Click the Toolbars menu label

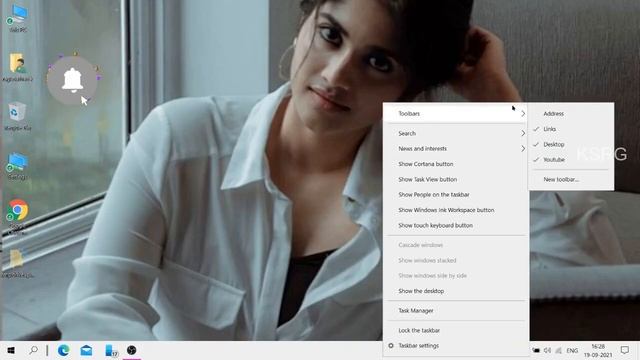tap(409, 113)
